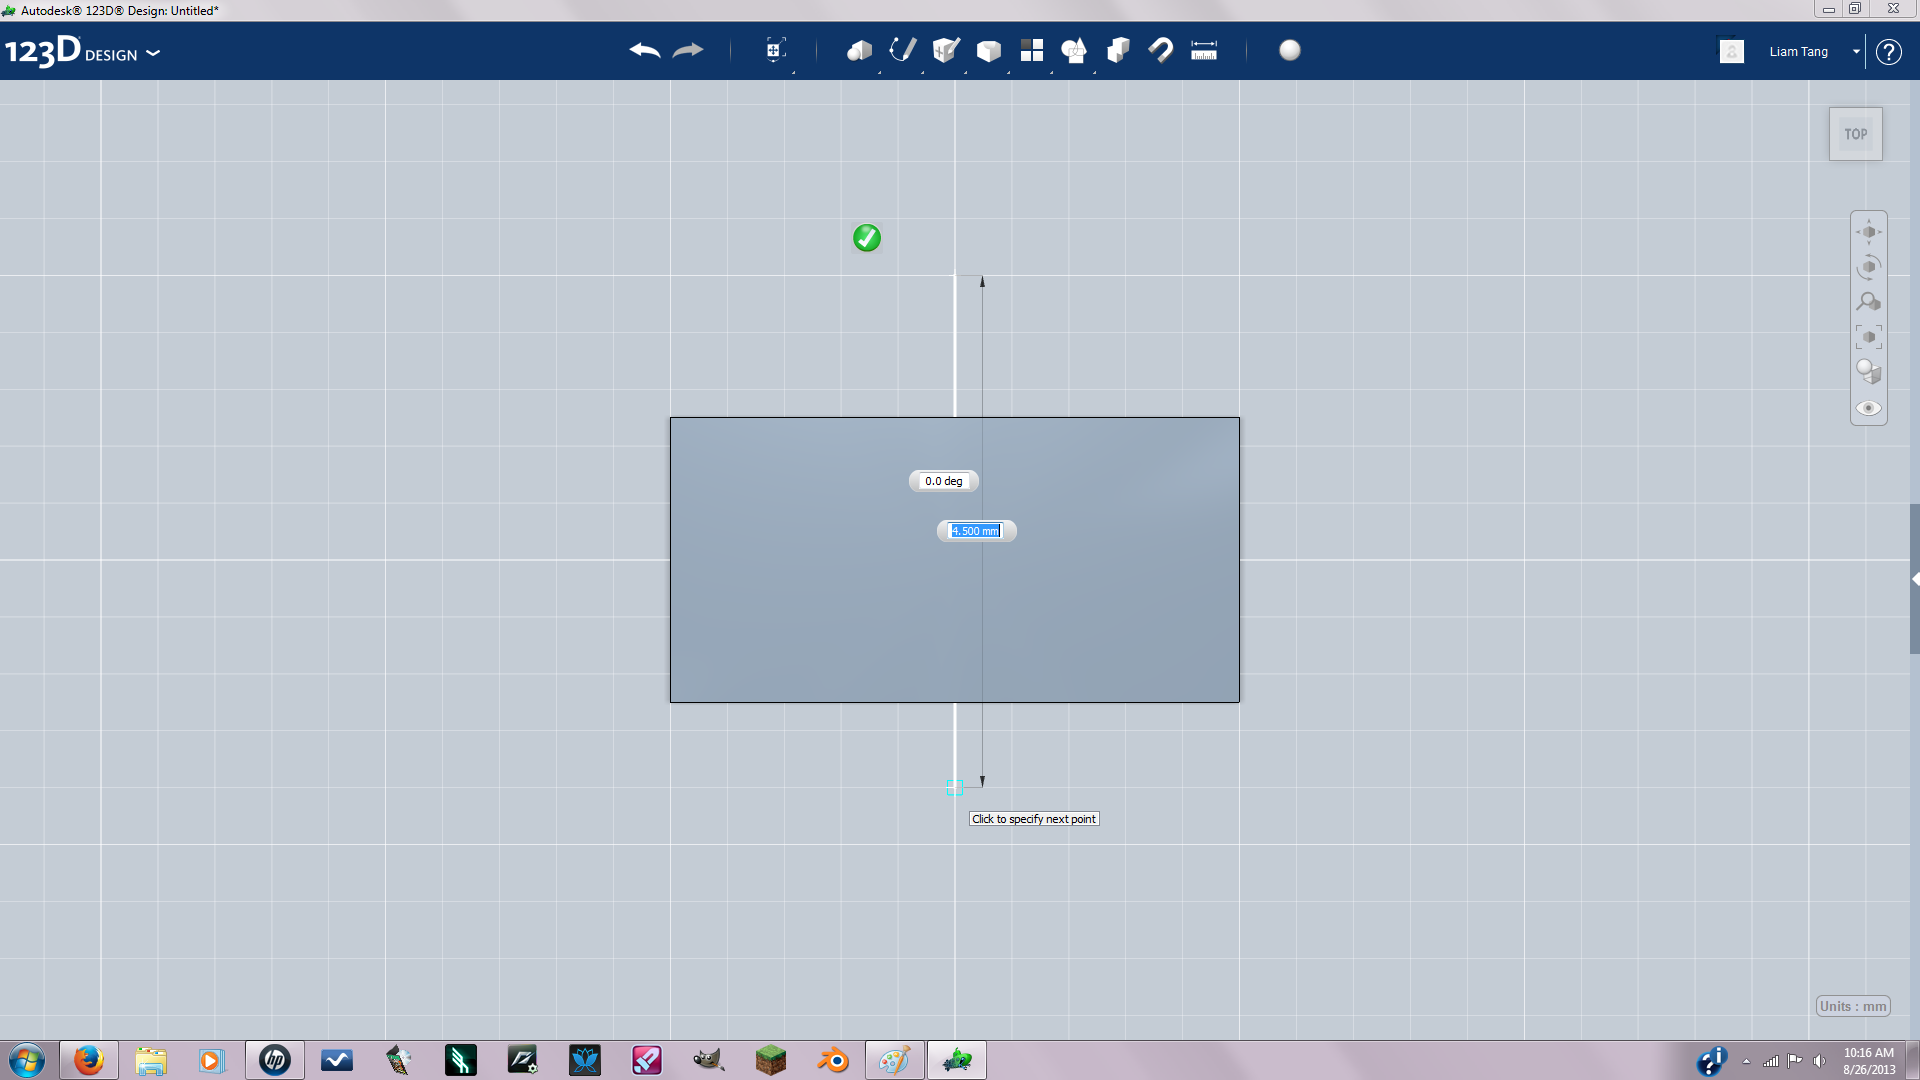Image resolution: width=1920 pixels, height=1080 pixels.
Task: Expand the 123D Design application menu
Action: (153, 53)
